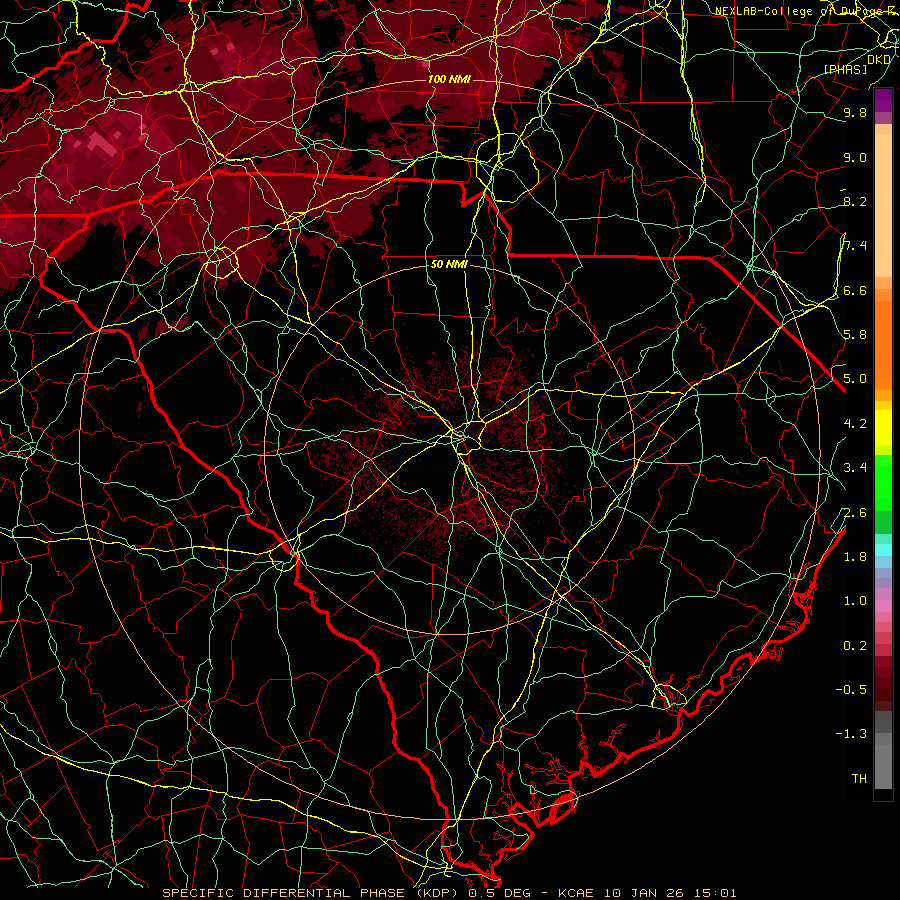Click the 9.0 legend value

click(x=855, y=157)
